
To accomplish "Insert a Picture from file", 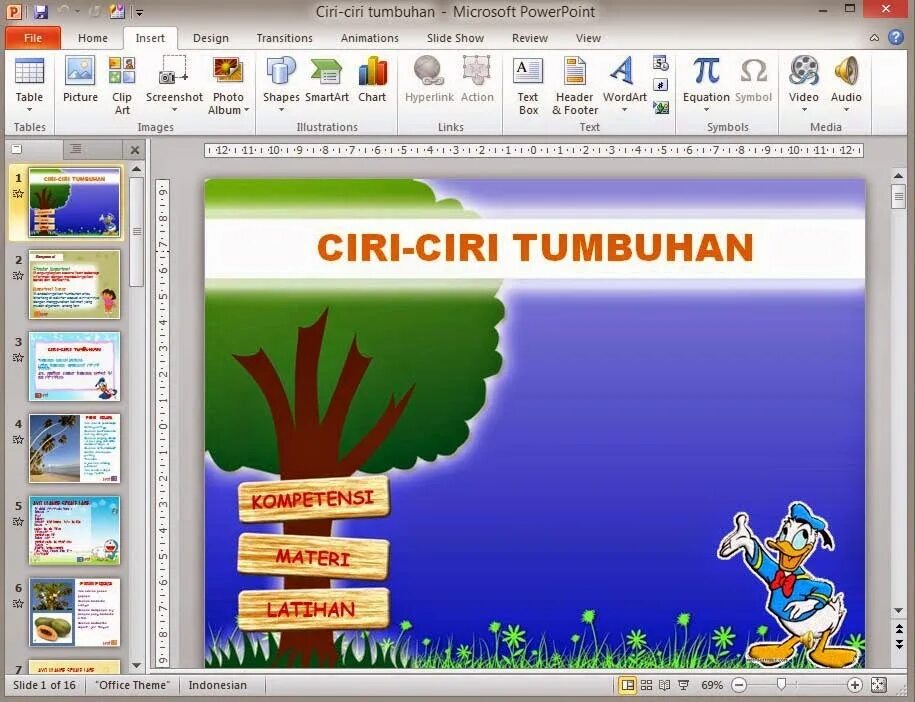I will click(x=80, y=80).
